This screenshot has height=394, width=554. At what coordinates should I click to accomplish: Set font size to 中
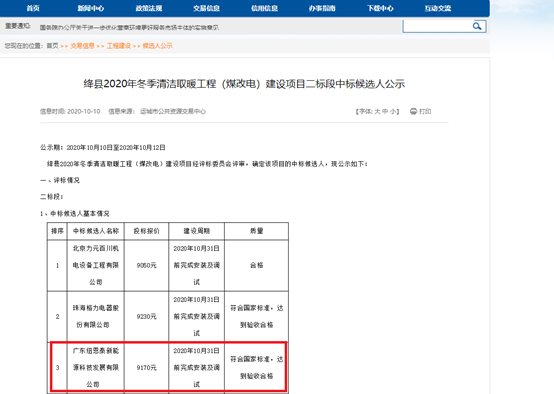pyautogui.click(x=385, y=112)
